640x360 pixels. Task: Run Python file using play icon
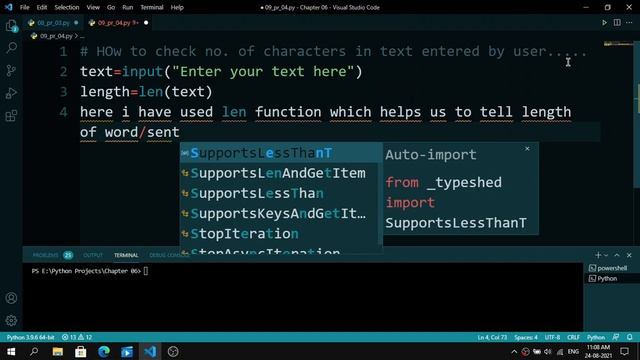[x=604, y=23]
